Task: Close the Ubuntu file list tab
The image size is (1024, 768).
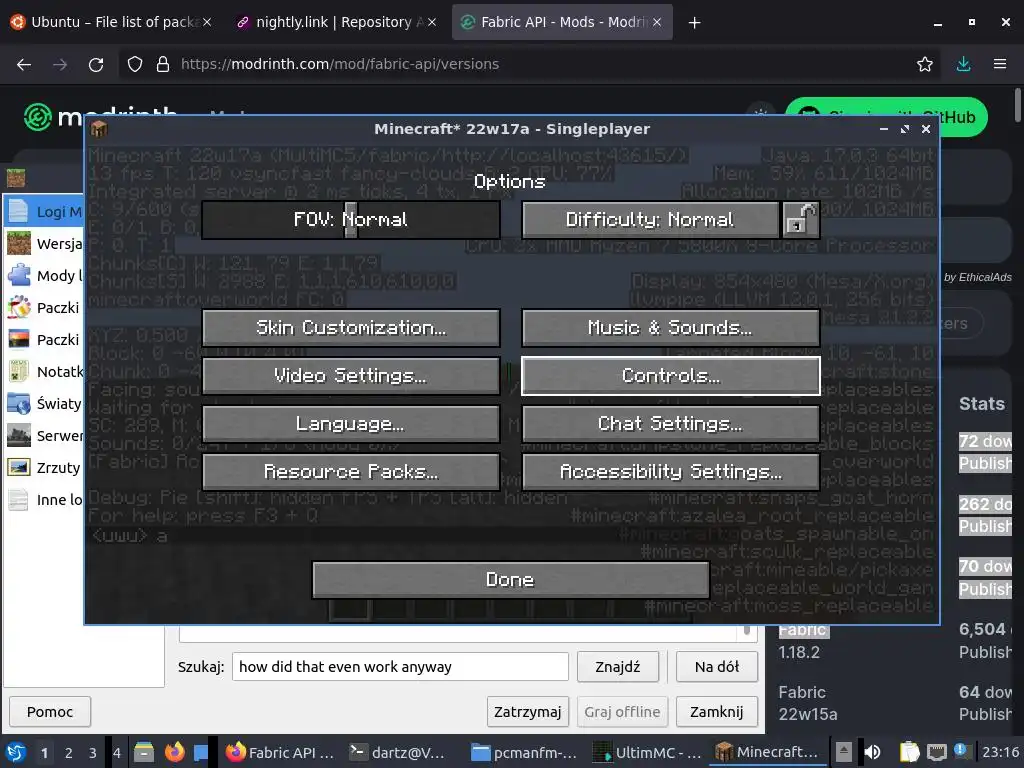Action: click(x=207, y=22)
